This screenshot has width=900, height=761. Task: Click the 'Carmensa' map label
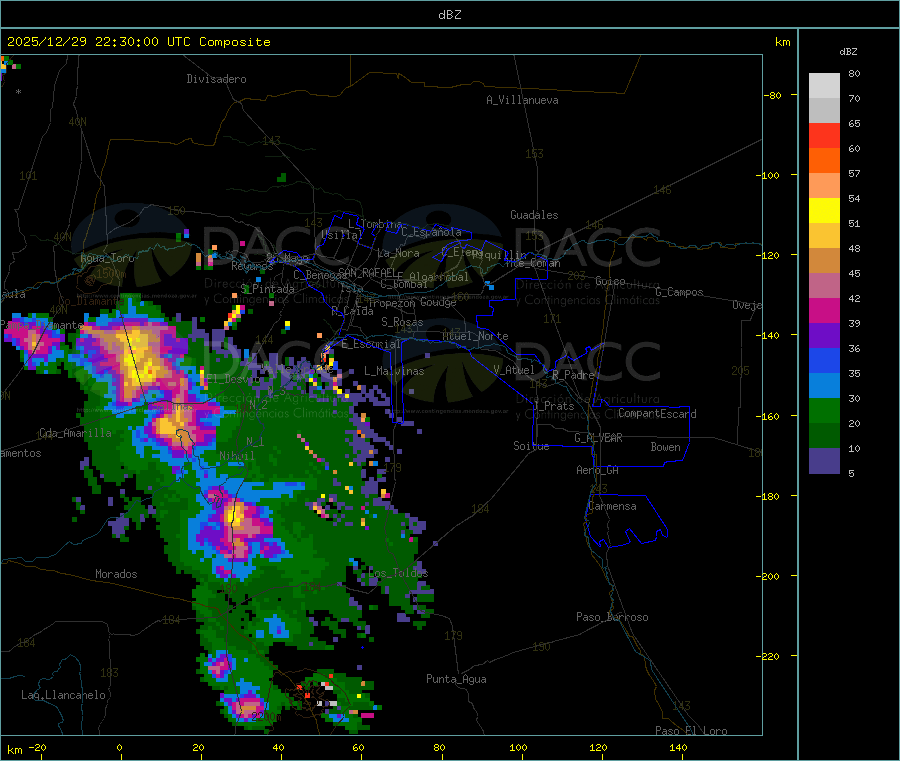tap(612, 506)
